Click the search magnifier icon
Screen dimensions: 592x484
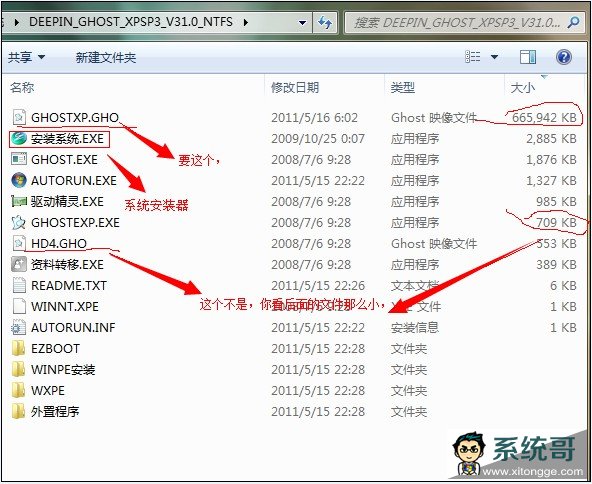click(574, 22)
